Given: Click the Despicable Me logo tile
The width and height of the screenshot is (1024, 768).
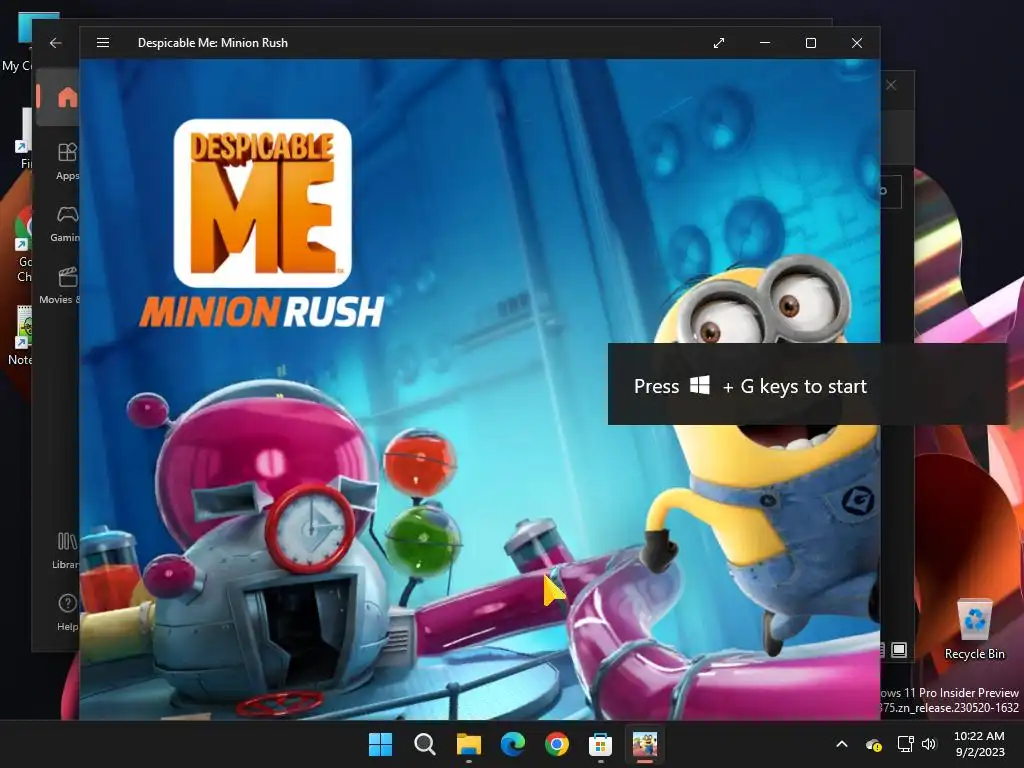Looking at the screenshot, I should (x=263, y=203).
